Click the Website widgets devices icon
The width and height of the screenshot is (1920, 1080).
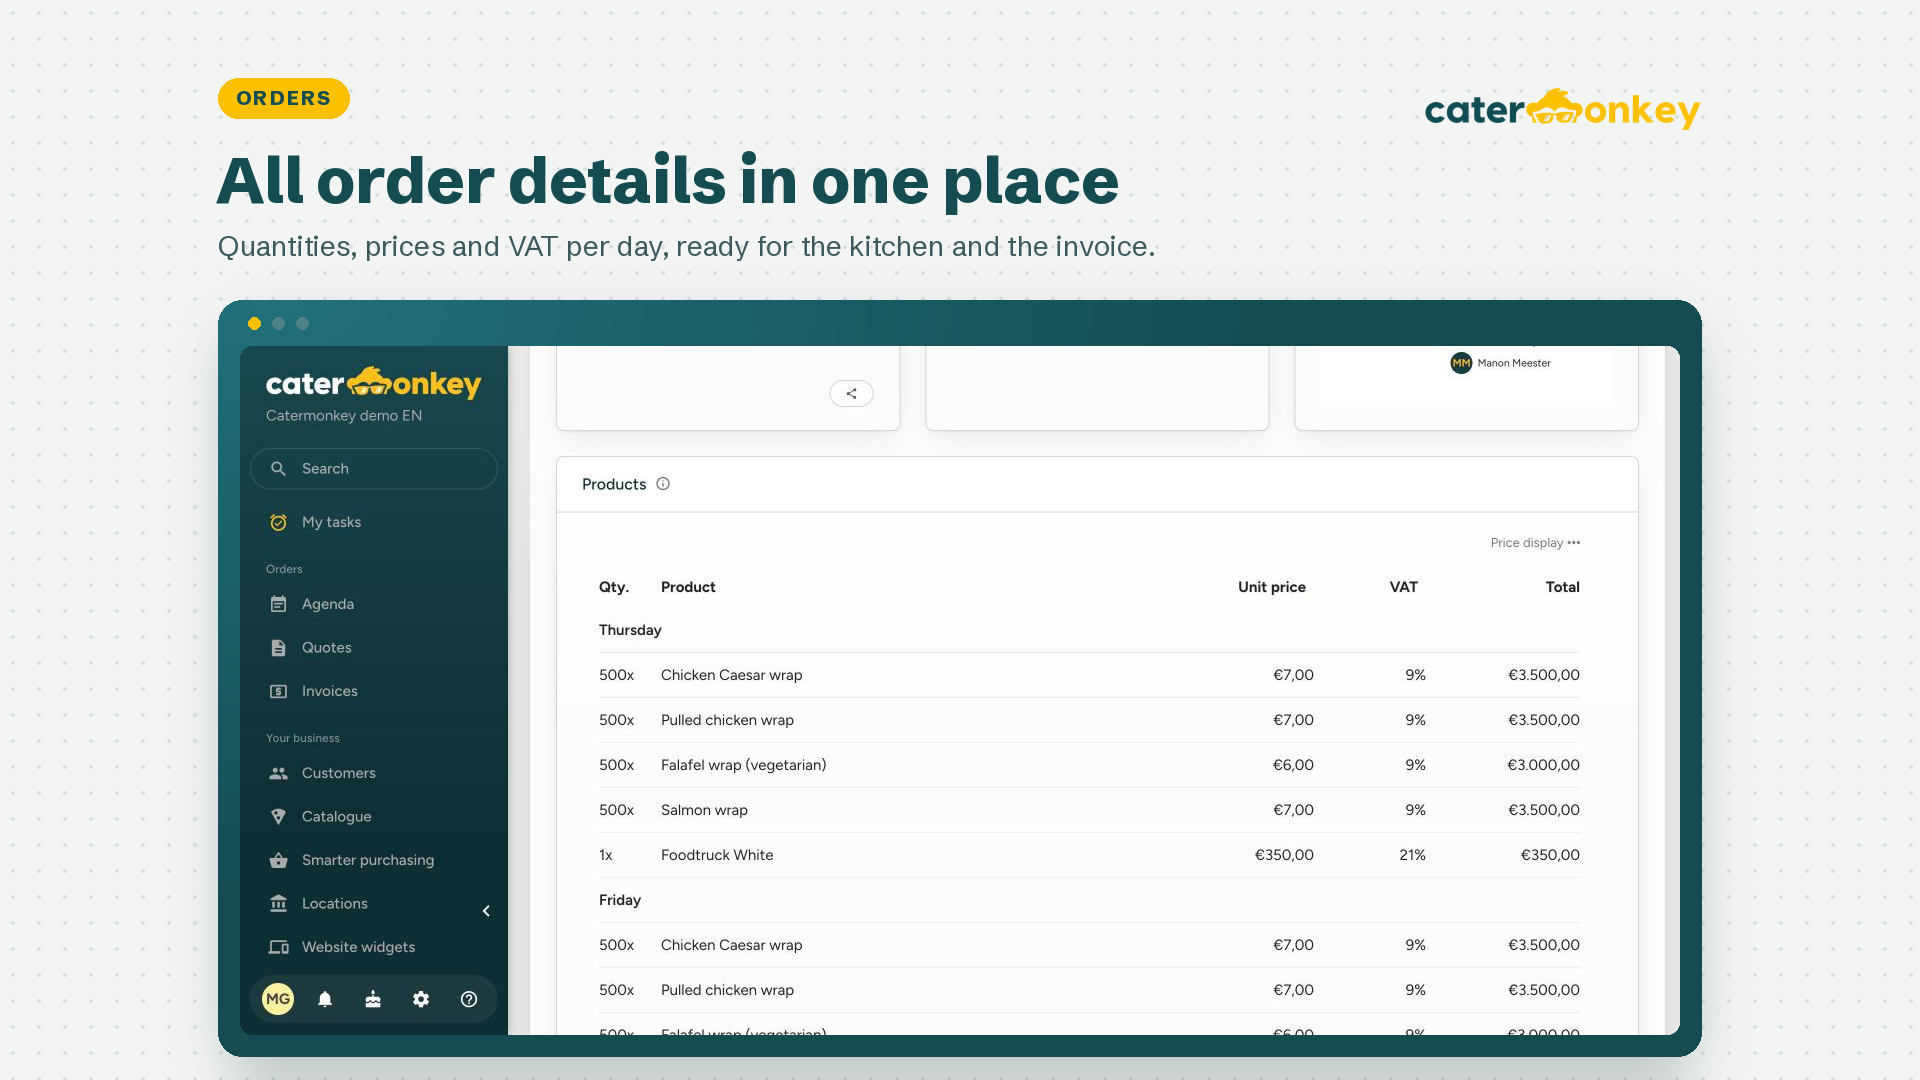point(278,947)
